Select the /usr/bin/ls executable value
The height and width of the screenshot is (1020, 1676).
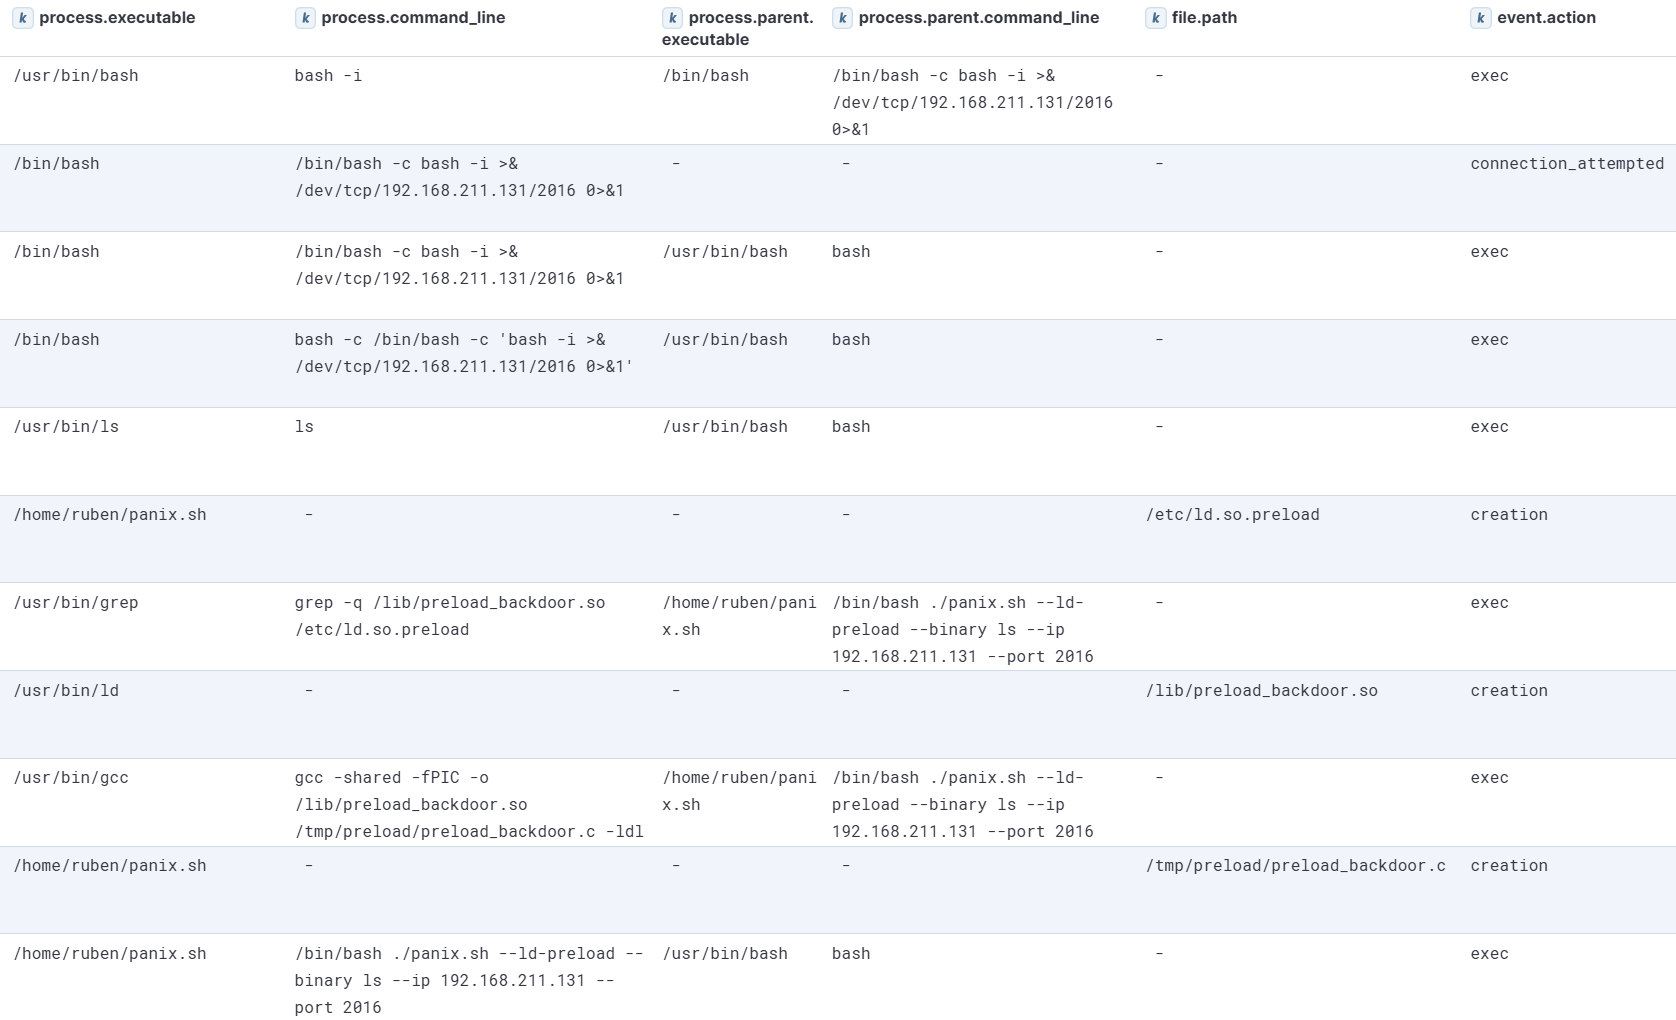coord(64,426)
